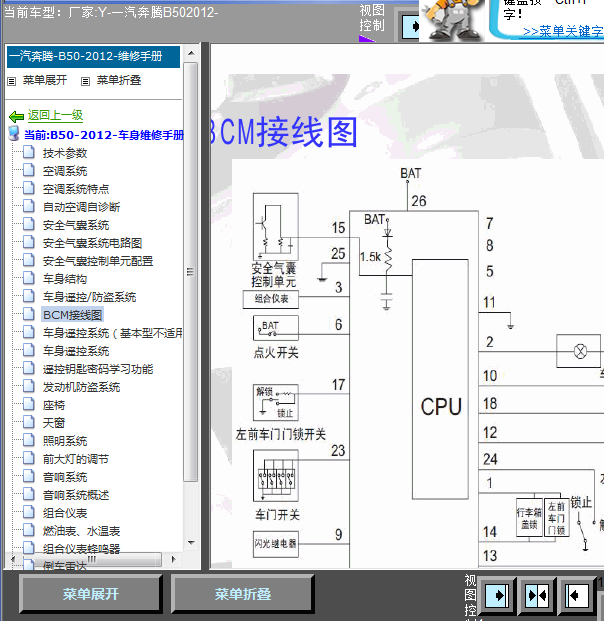The image size is (604, 621).
Task: Open 安全气囊系统电路图 entry
Action: coord(92,243)
